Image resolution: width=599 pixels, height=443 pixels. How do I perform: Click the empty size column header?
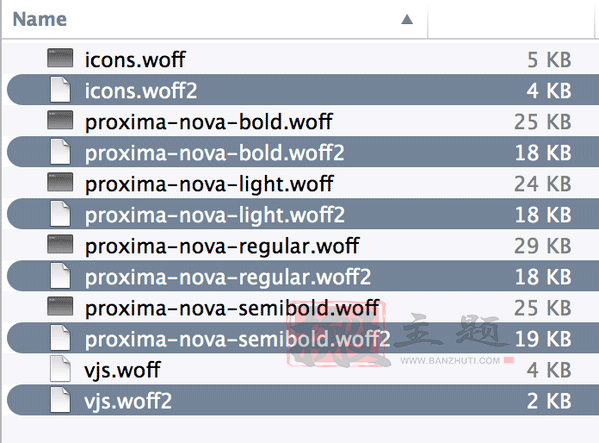513,19
